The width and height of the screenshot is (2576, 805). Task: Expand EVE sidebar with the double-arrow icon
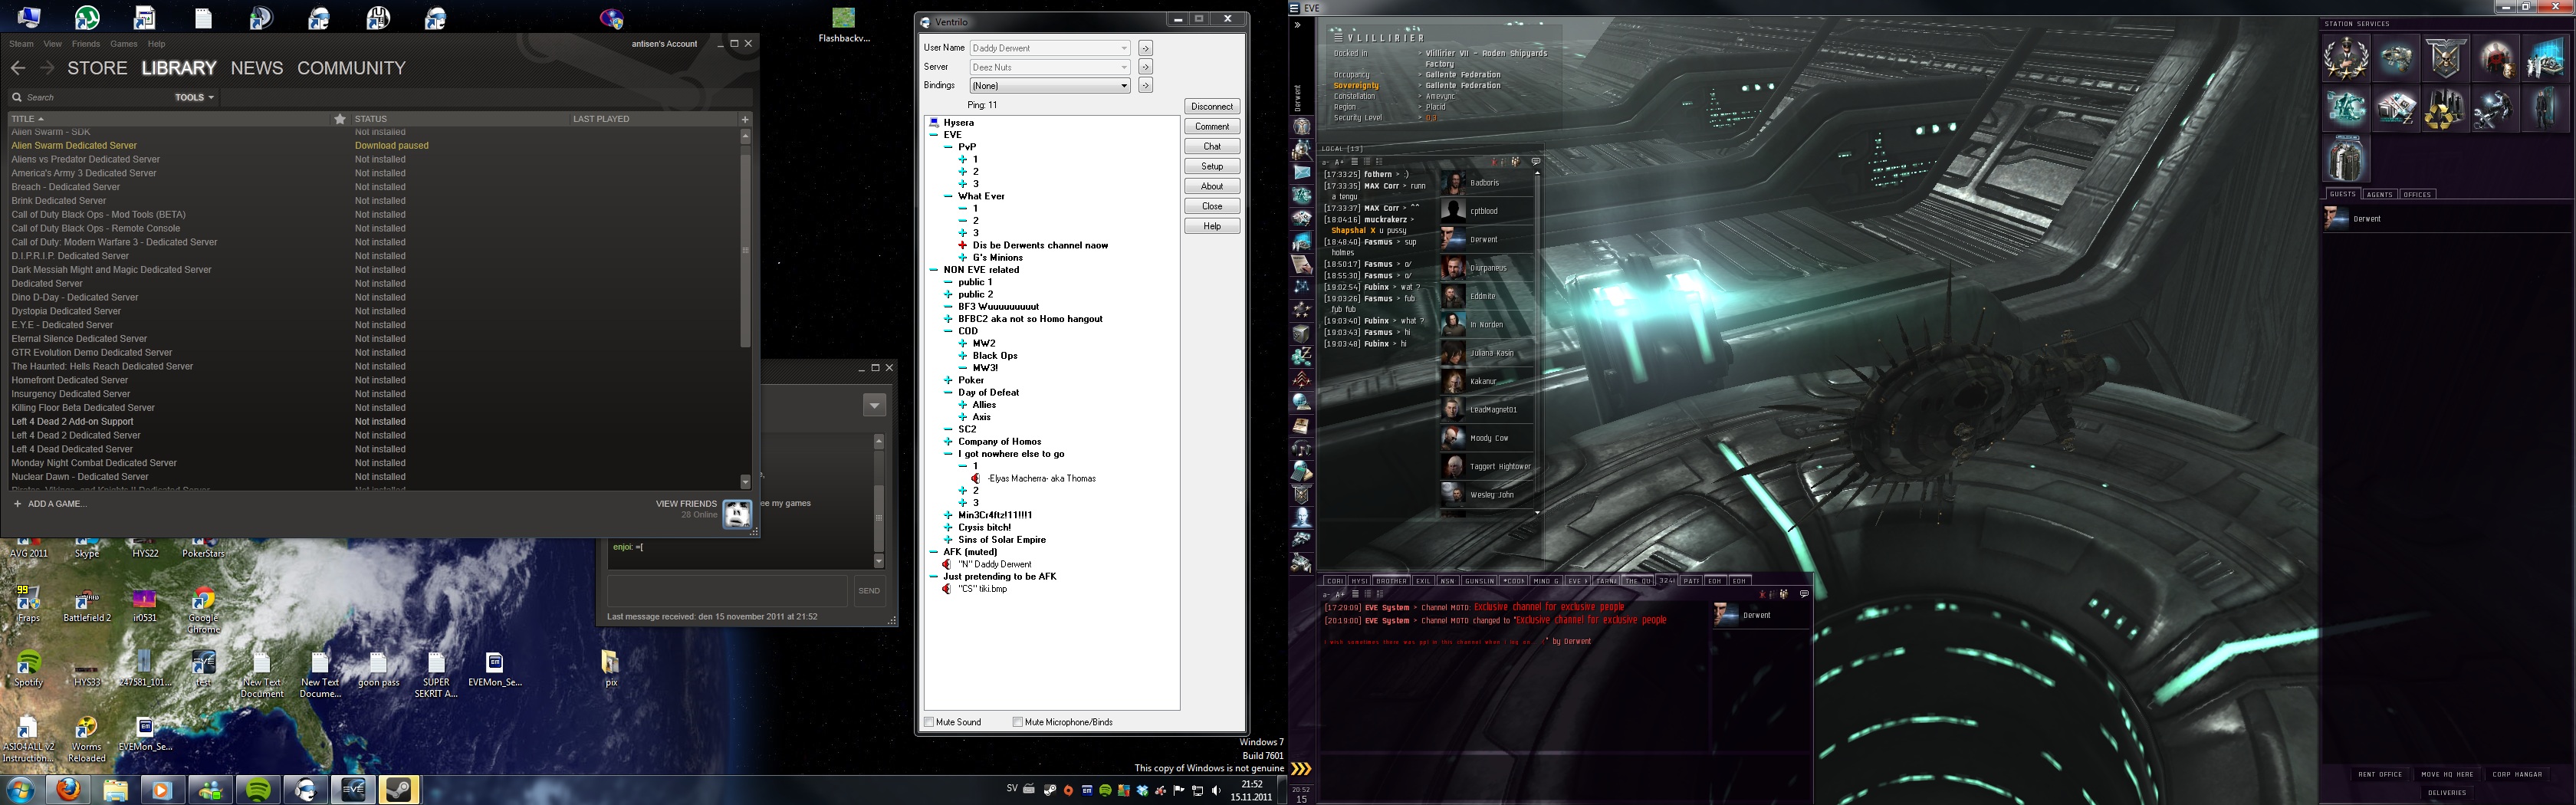1297,25
